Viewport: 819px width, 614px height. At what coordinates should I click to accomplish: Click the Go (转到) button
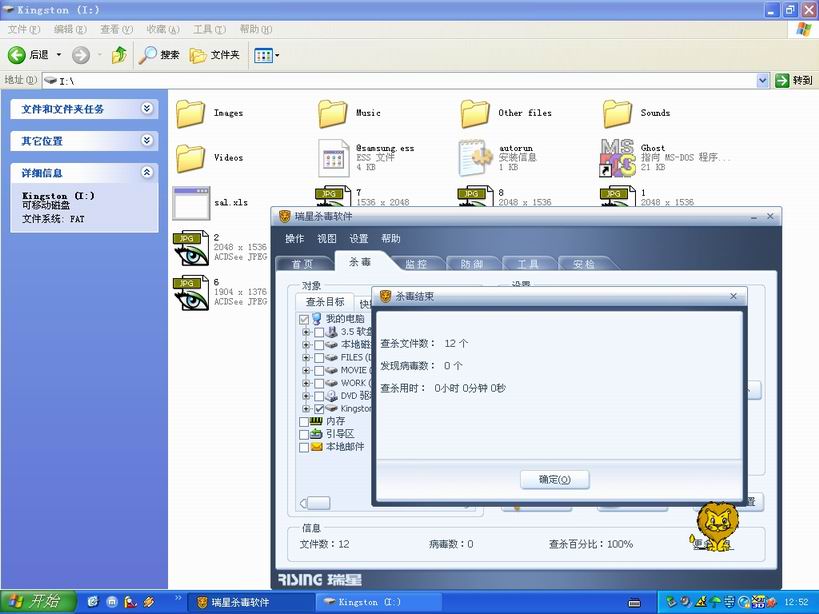click(794, 80)
